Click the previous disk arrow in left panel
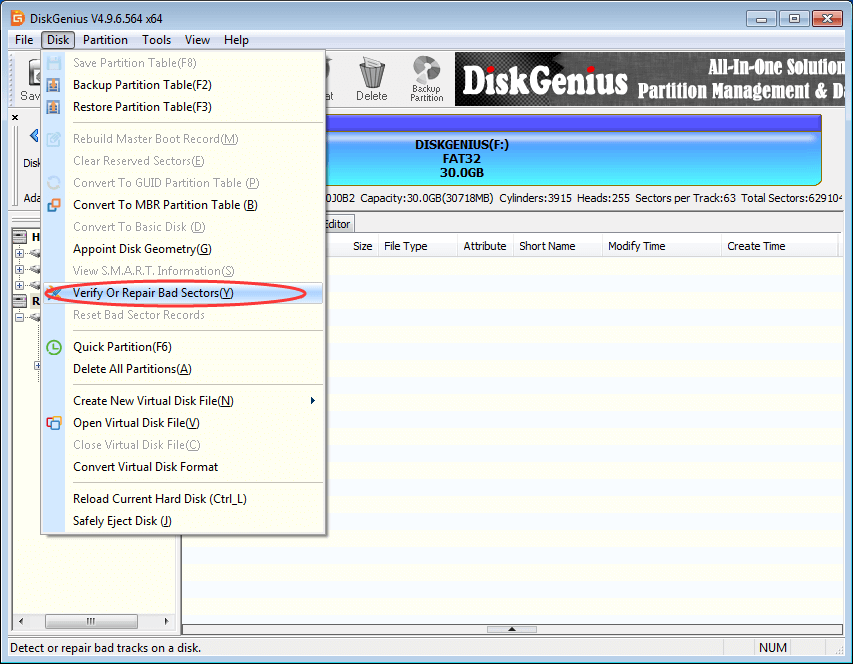This screenshot has width=853, height=664. 34,135
